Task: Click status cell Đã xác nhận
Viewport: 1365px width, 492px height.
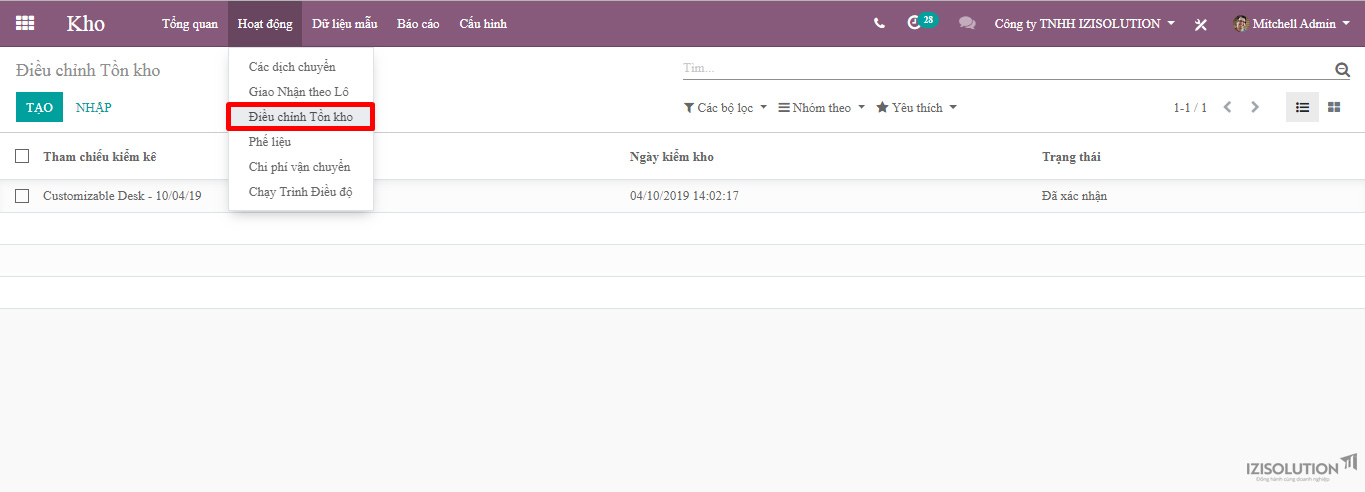Action: (x=1074, y=196)
